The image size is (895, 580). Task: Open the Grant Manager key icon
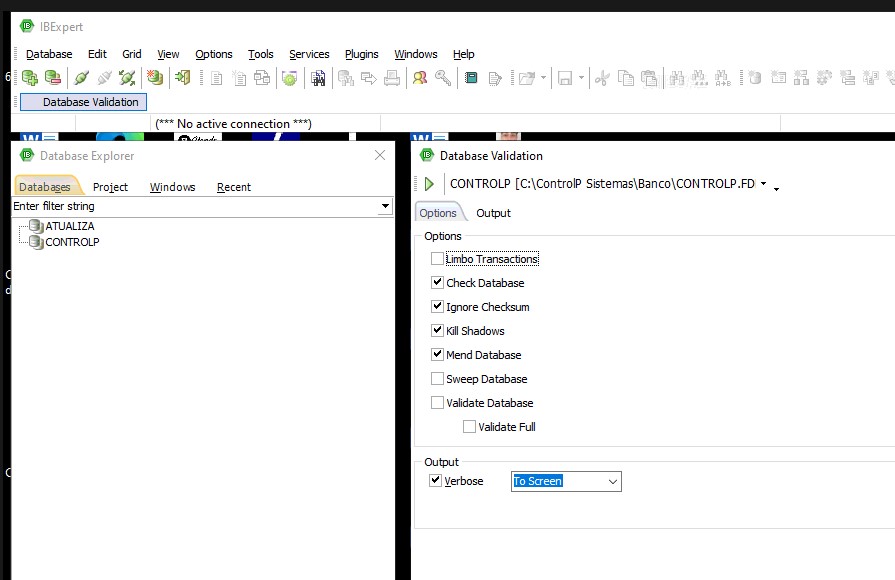pos(443,78)
